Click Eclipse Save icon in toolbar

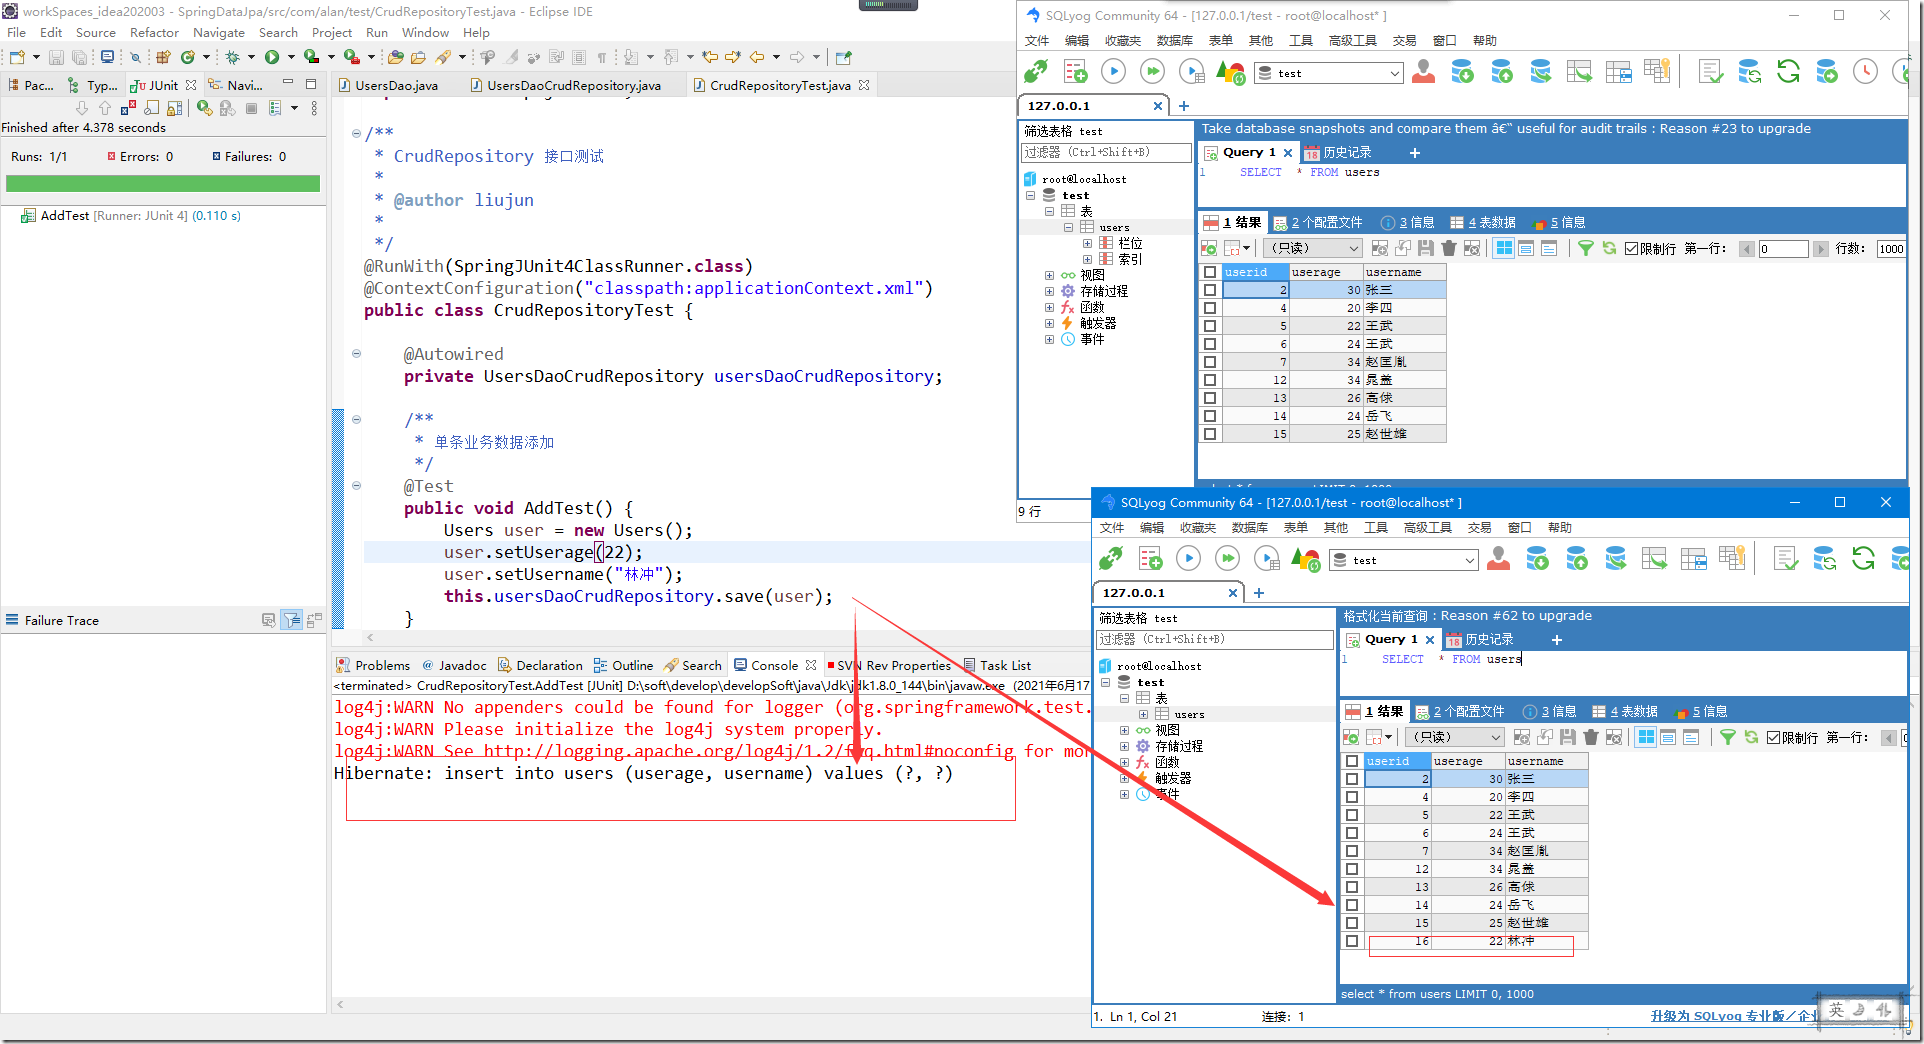[56, 57]
